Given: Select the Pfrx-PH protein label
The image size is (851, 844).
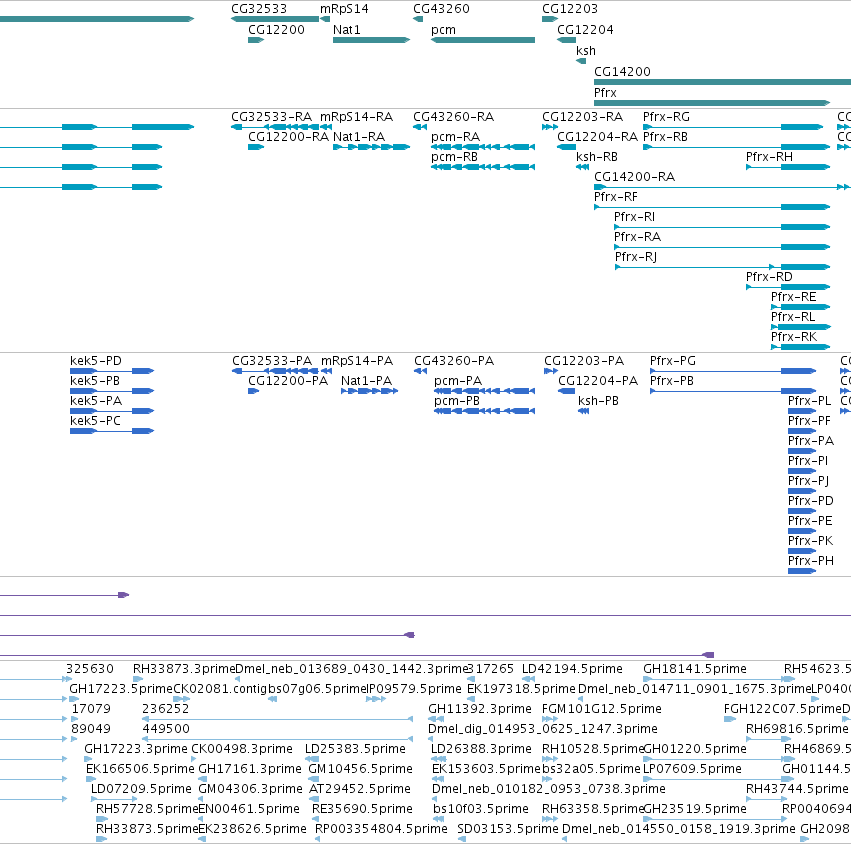Looking at the screenshot, I should [811, 561].
